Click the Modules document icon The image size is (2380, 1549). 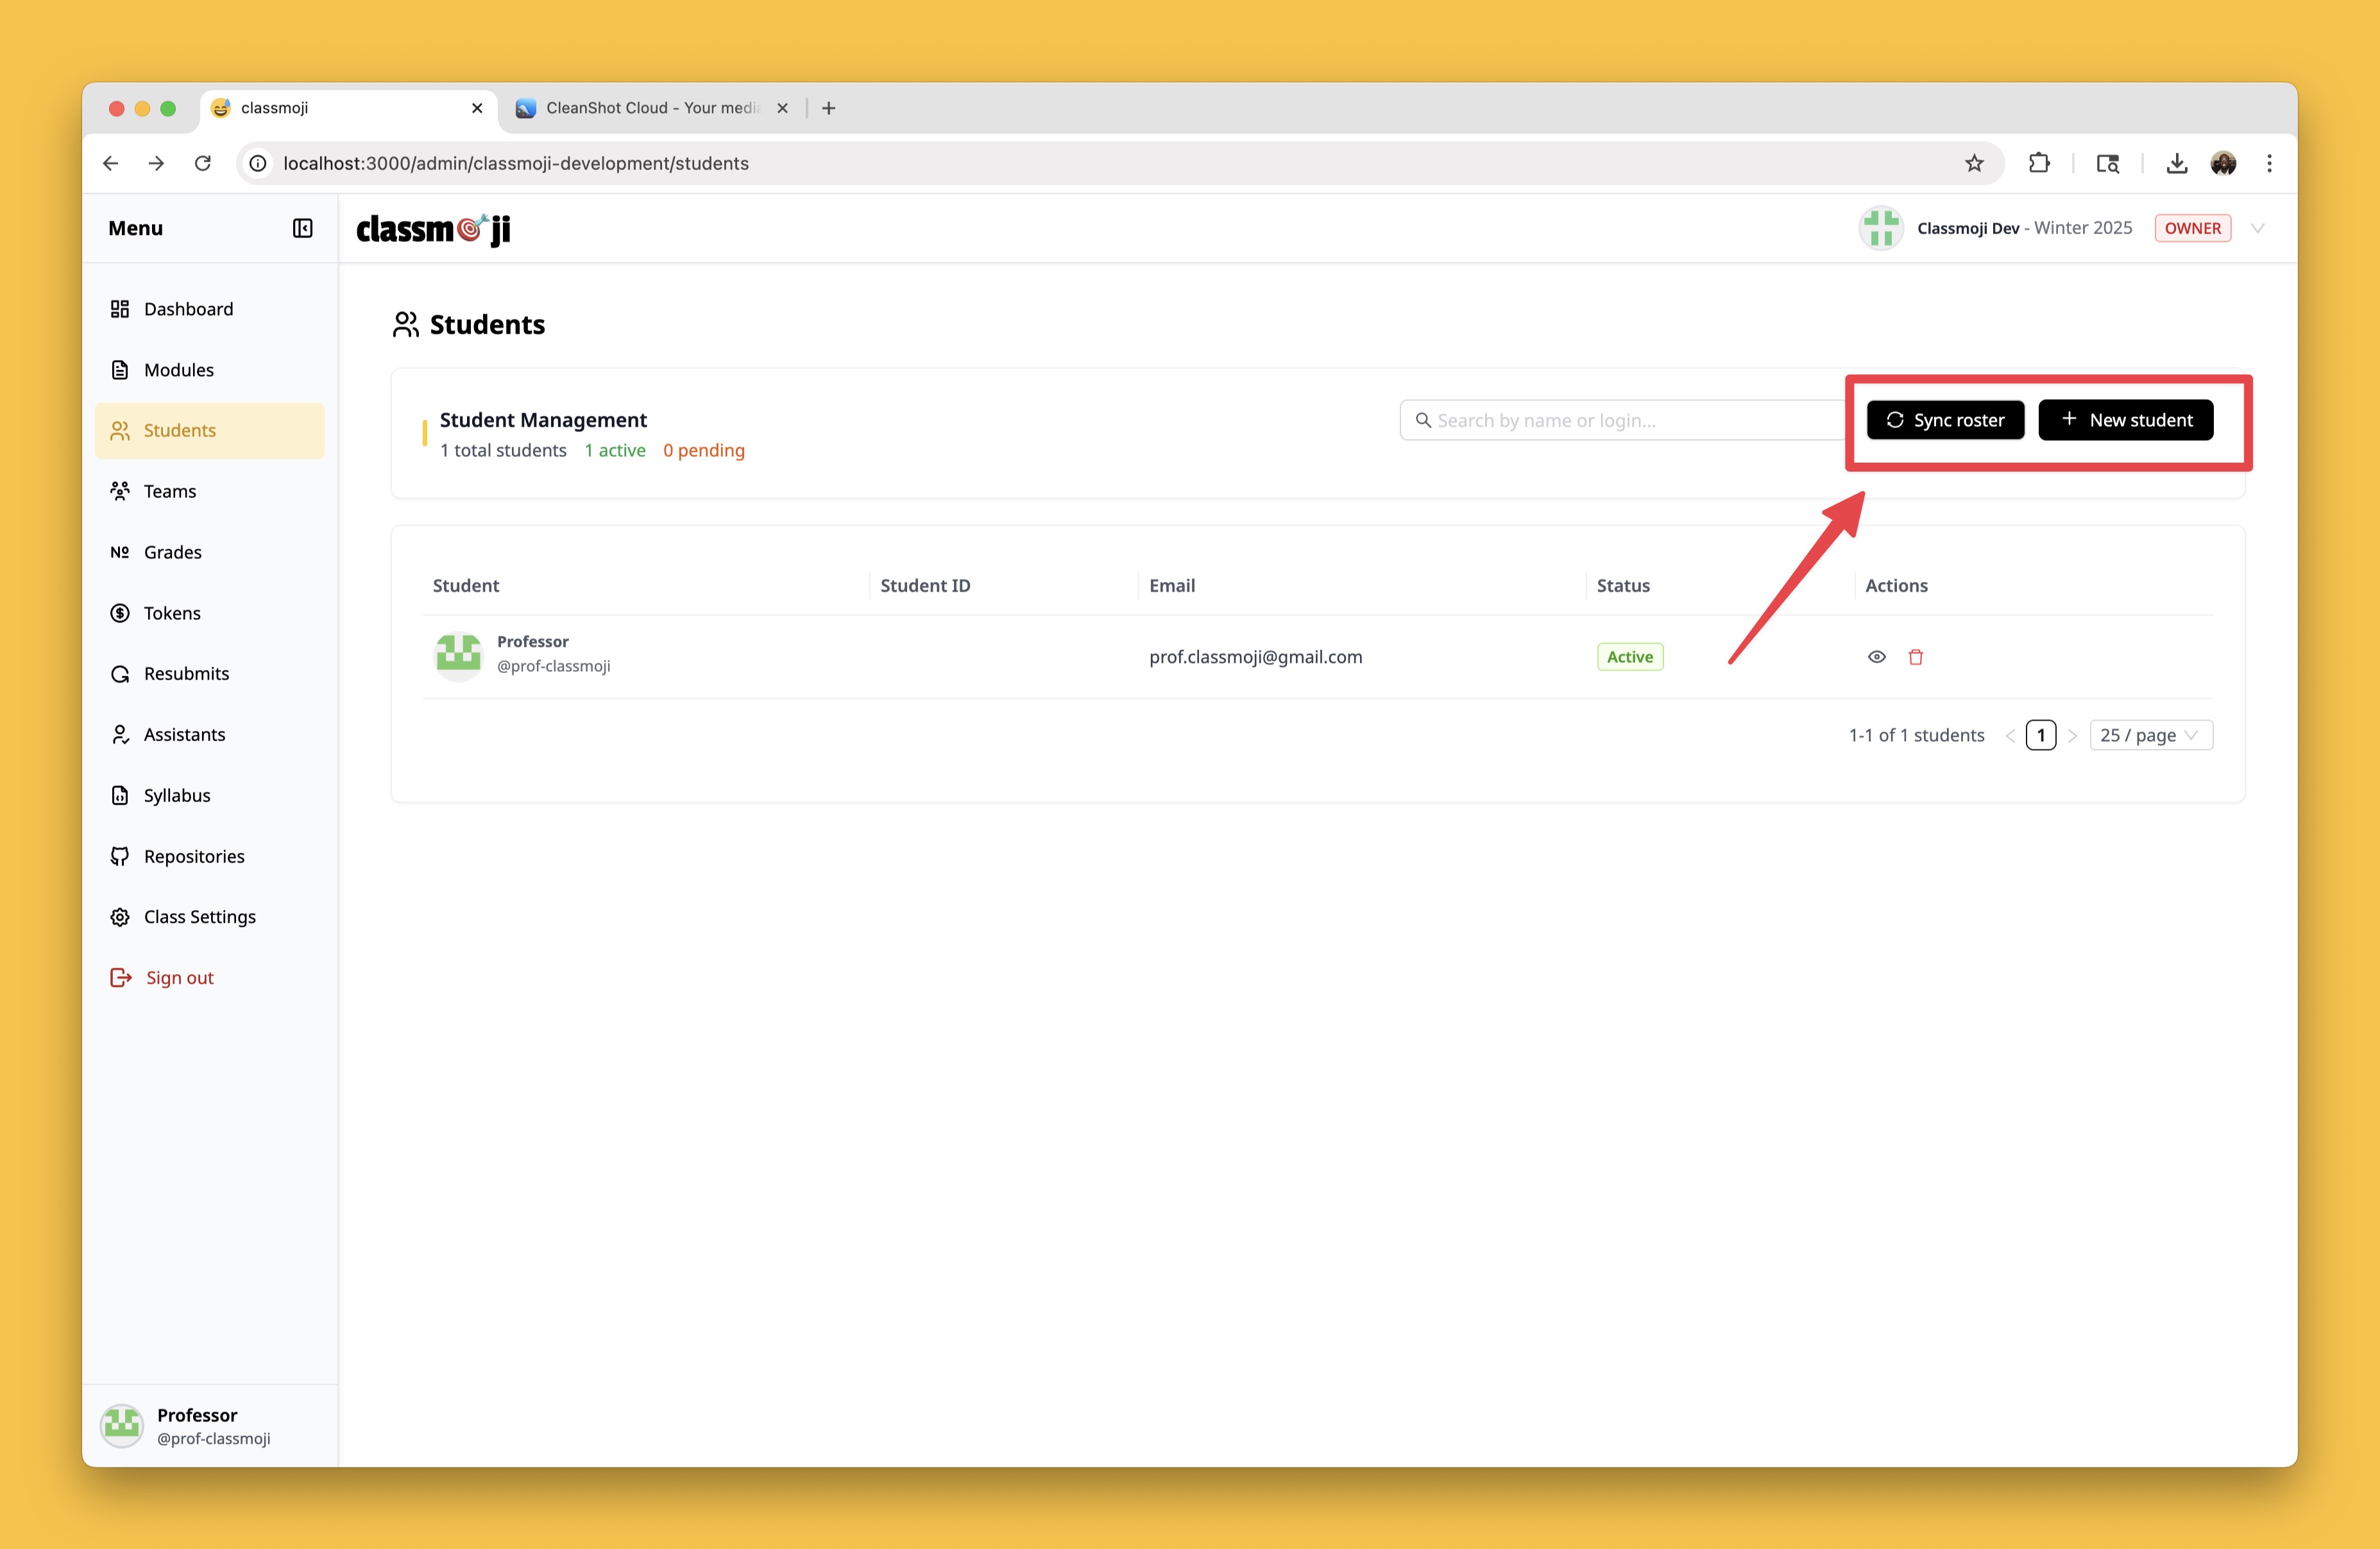120,370
